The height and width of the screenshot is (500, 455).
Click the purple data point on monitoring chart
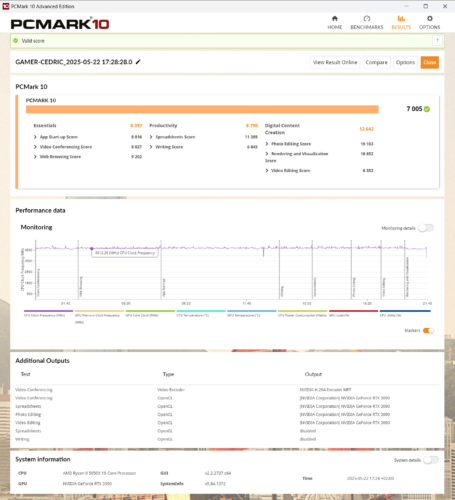(92, 249)
